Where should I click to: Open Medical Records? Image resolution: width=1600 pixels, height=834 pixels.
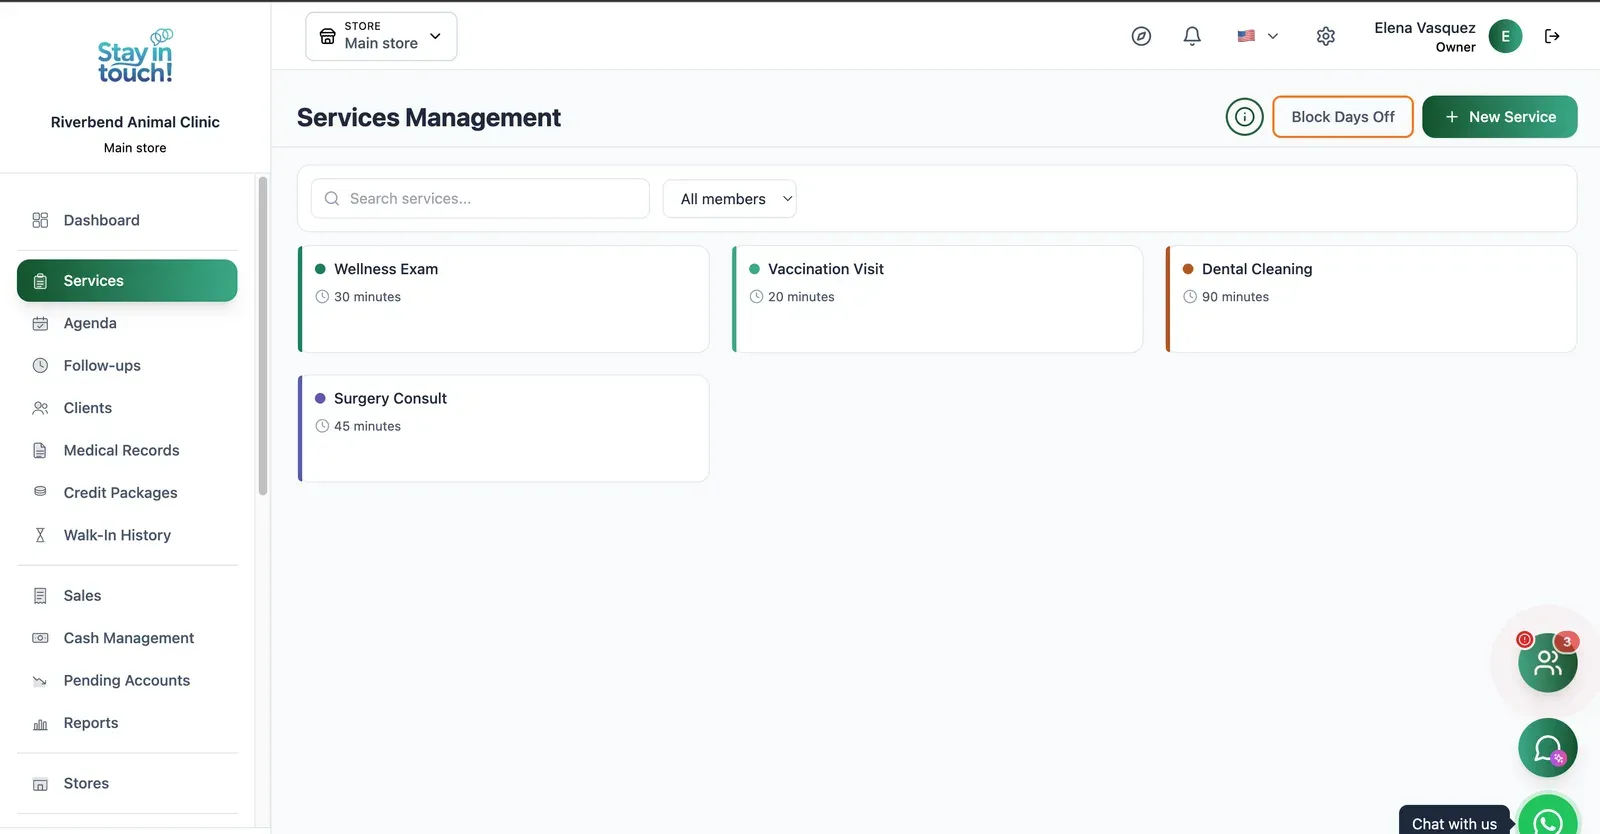pos(127,451)
